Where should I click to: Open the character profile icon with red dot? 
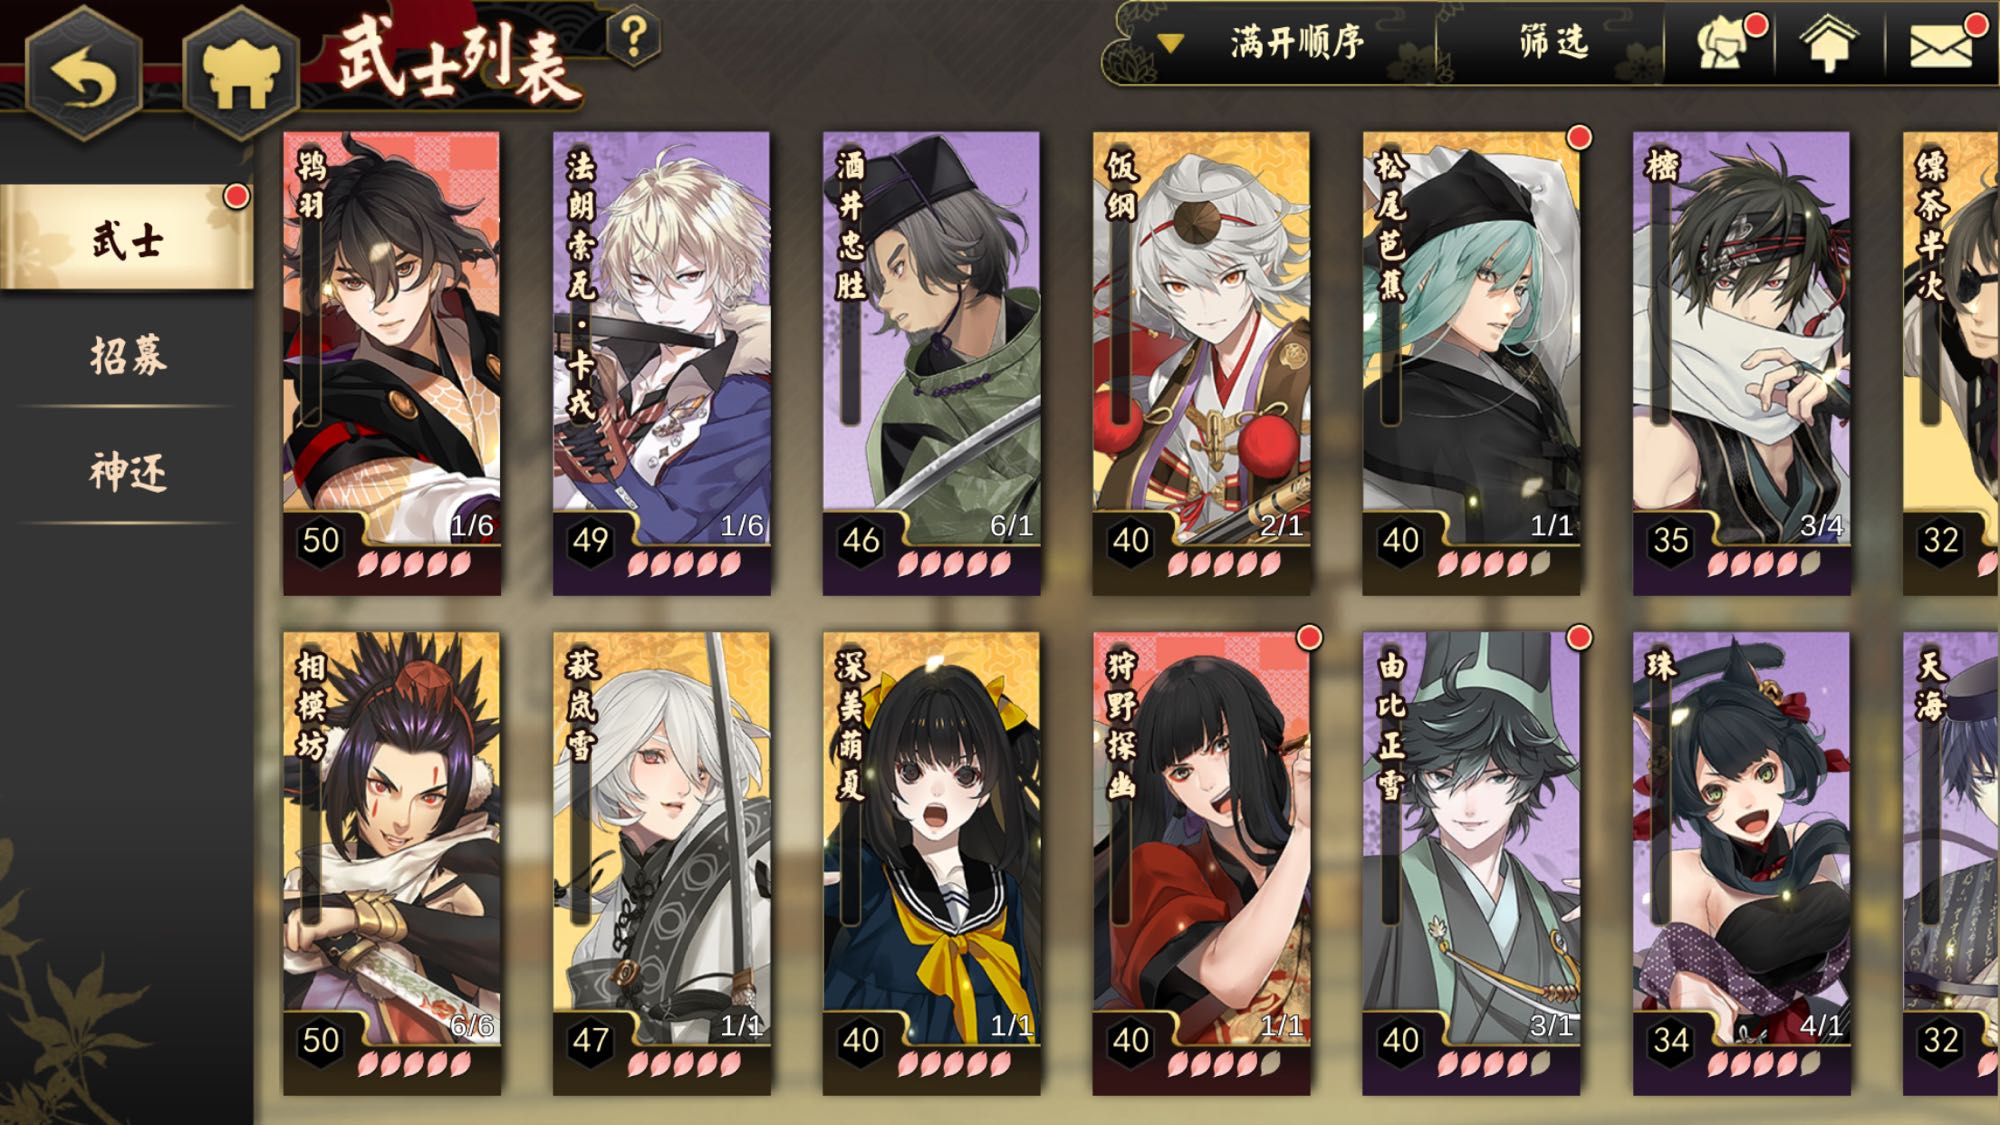(1721, 43)
